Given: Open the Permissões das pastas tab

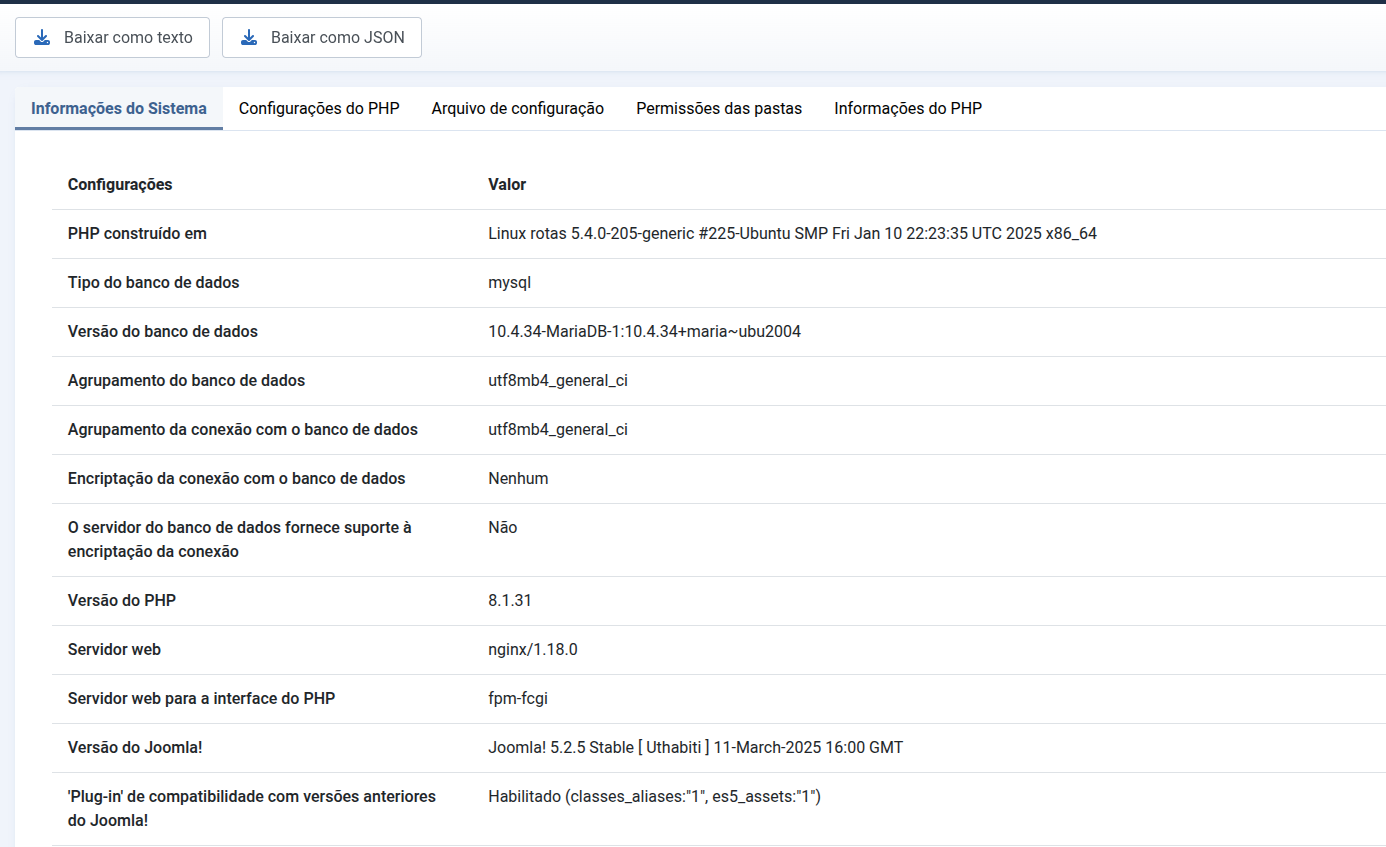Looking at the screenshot, I should tap(719, 109).
